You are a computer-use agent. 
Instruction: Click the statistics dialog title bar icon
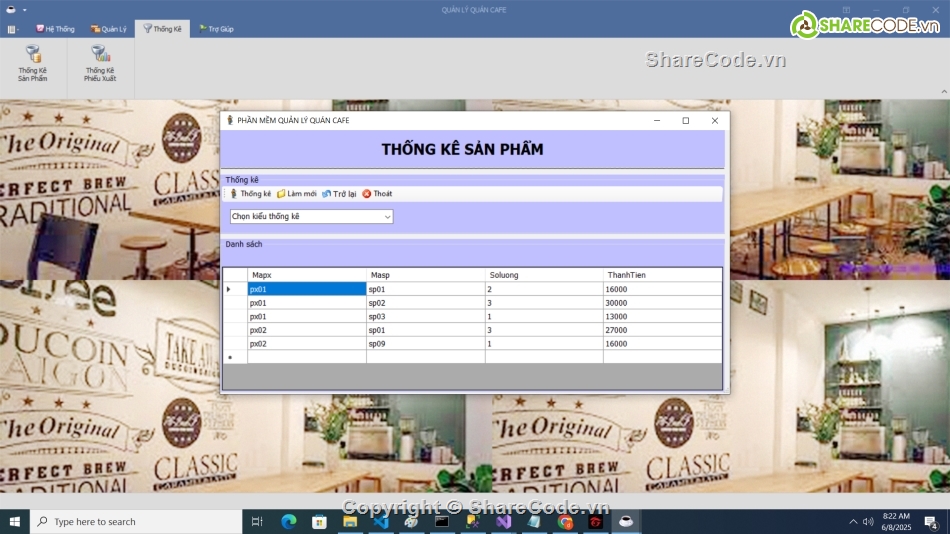[x=230, y=121]
